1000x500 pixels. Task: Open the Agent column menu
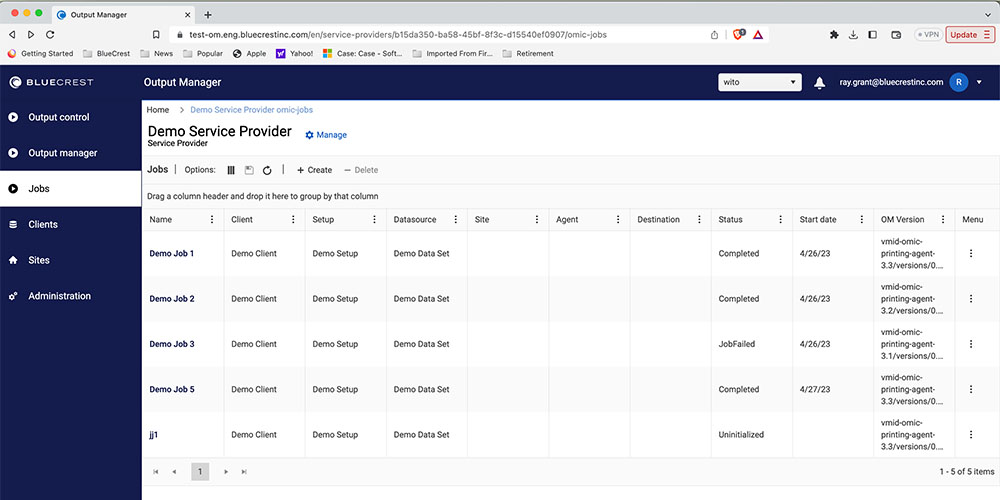tap(618, 219)
